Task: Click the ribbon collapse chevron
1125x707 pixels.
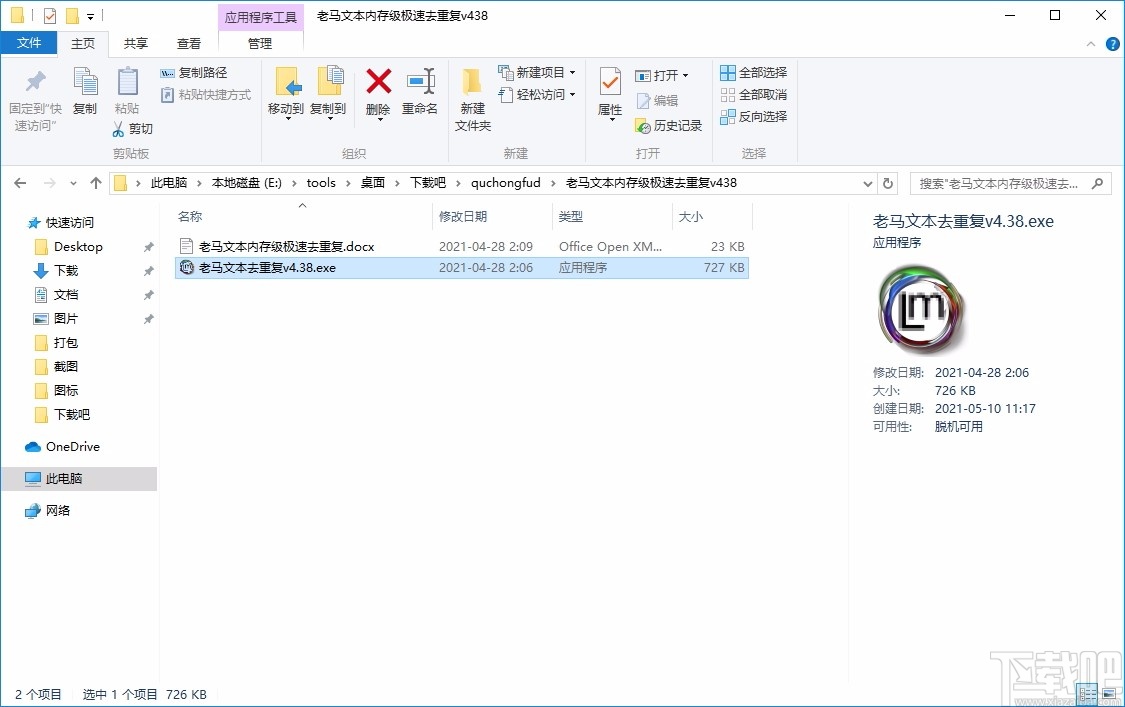Action: [x=1090, y=43]
